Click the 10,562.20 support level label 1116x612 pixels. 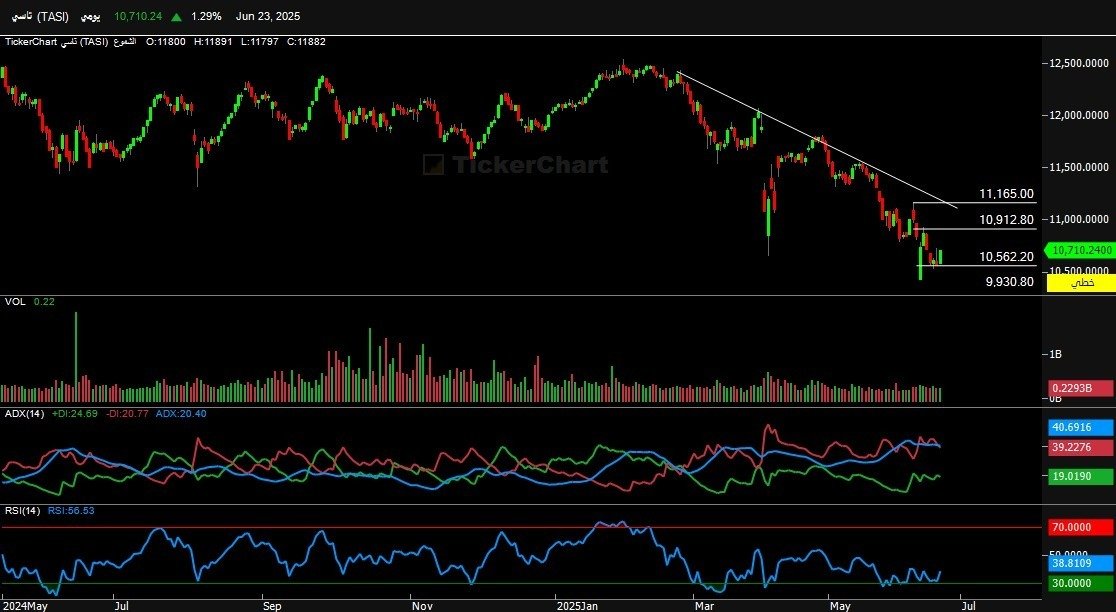pos(1006,257)
